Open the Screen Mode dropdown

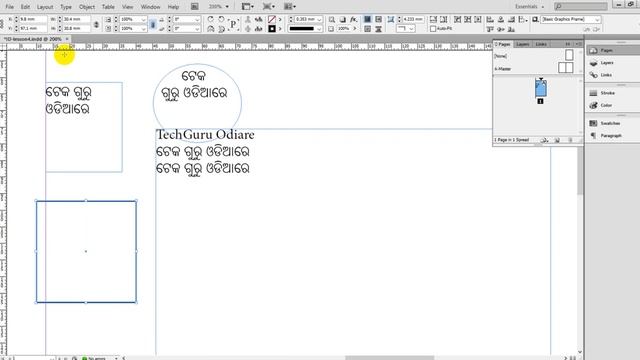pyautogui.click(x=269, y=7)
